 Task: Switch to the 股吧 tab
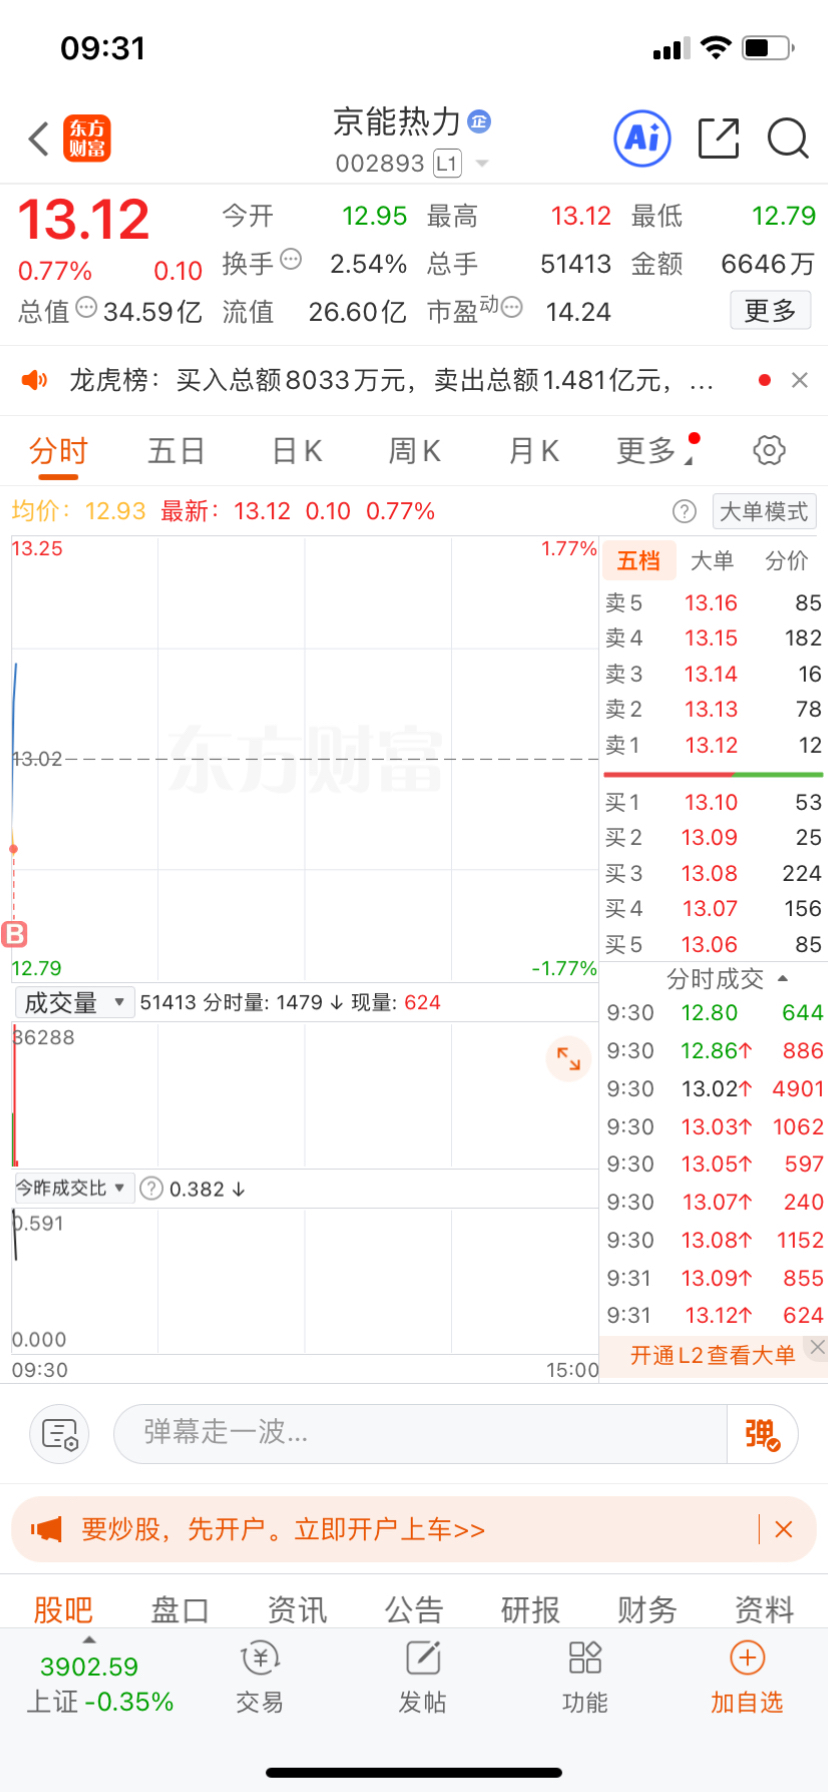point(63,1609)
